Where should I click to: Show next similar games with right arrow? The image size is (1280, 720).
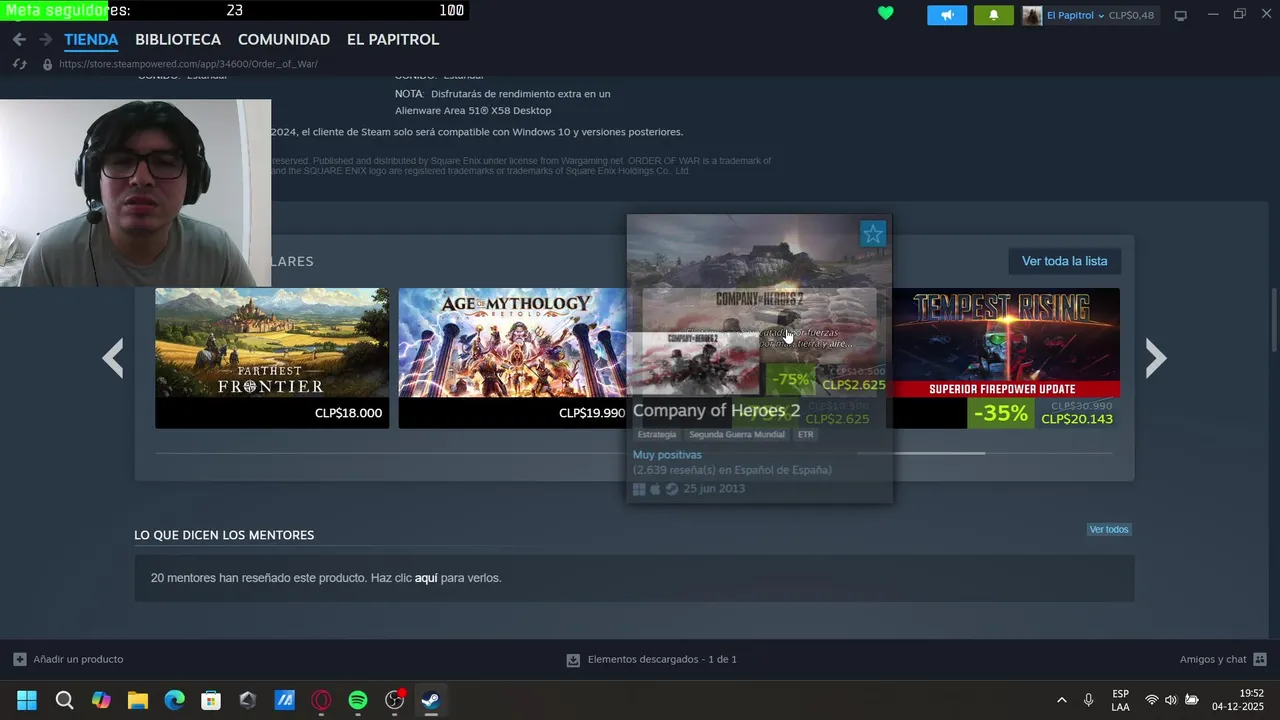coord(1155,358)
